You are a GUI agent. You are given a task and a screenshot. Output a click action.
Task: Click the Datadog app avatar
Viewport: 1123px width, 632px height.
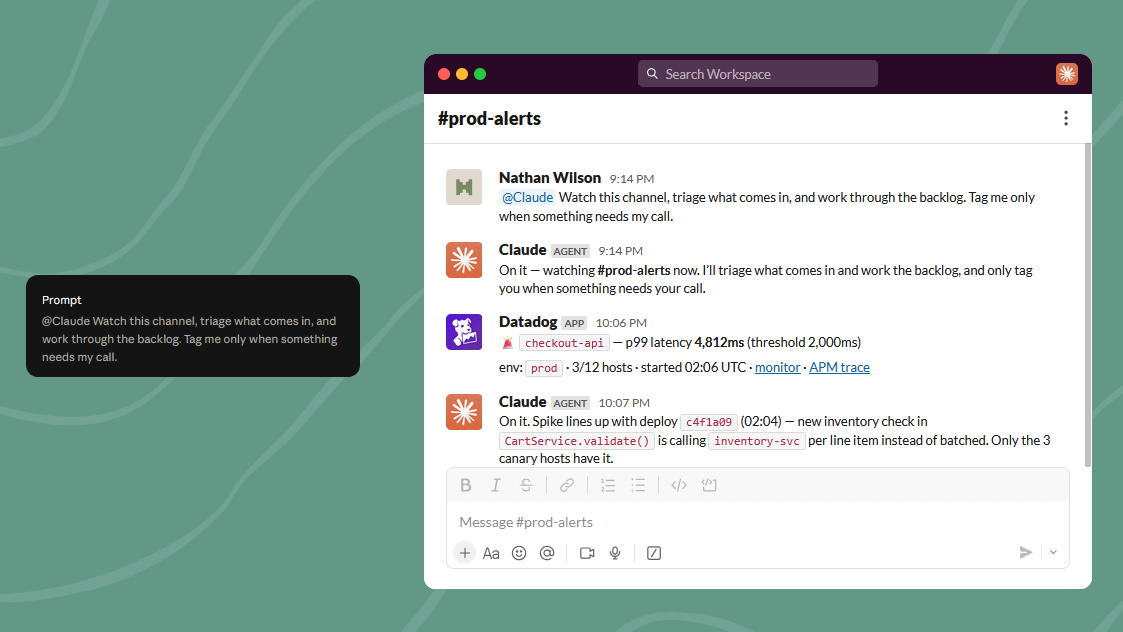(x=464, y=332)
